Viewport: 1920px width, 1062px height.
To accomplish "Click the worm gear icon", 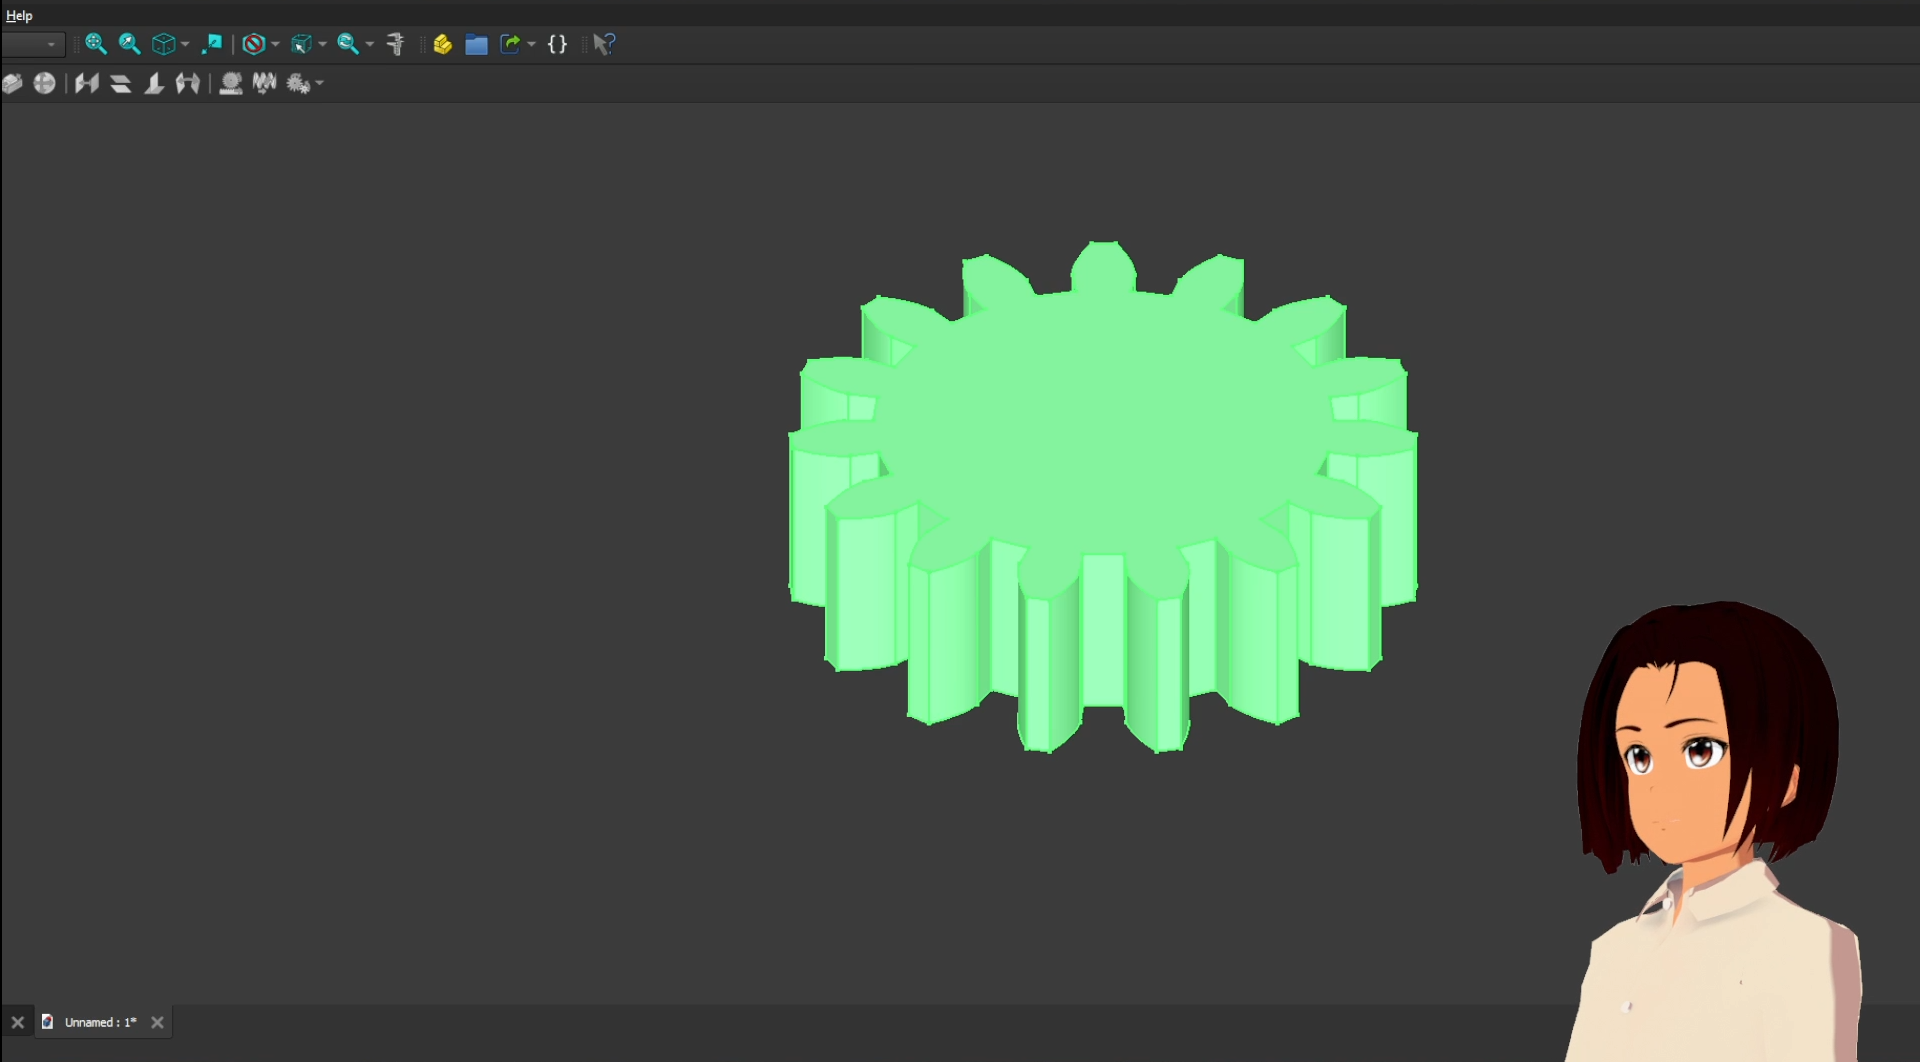I will pyautogui.click(x=264, y=84).
